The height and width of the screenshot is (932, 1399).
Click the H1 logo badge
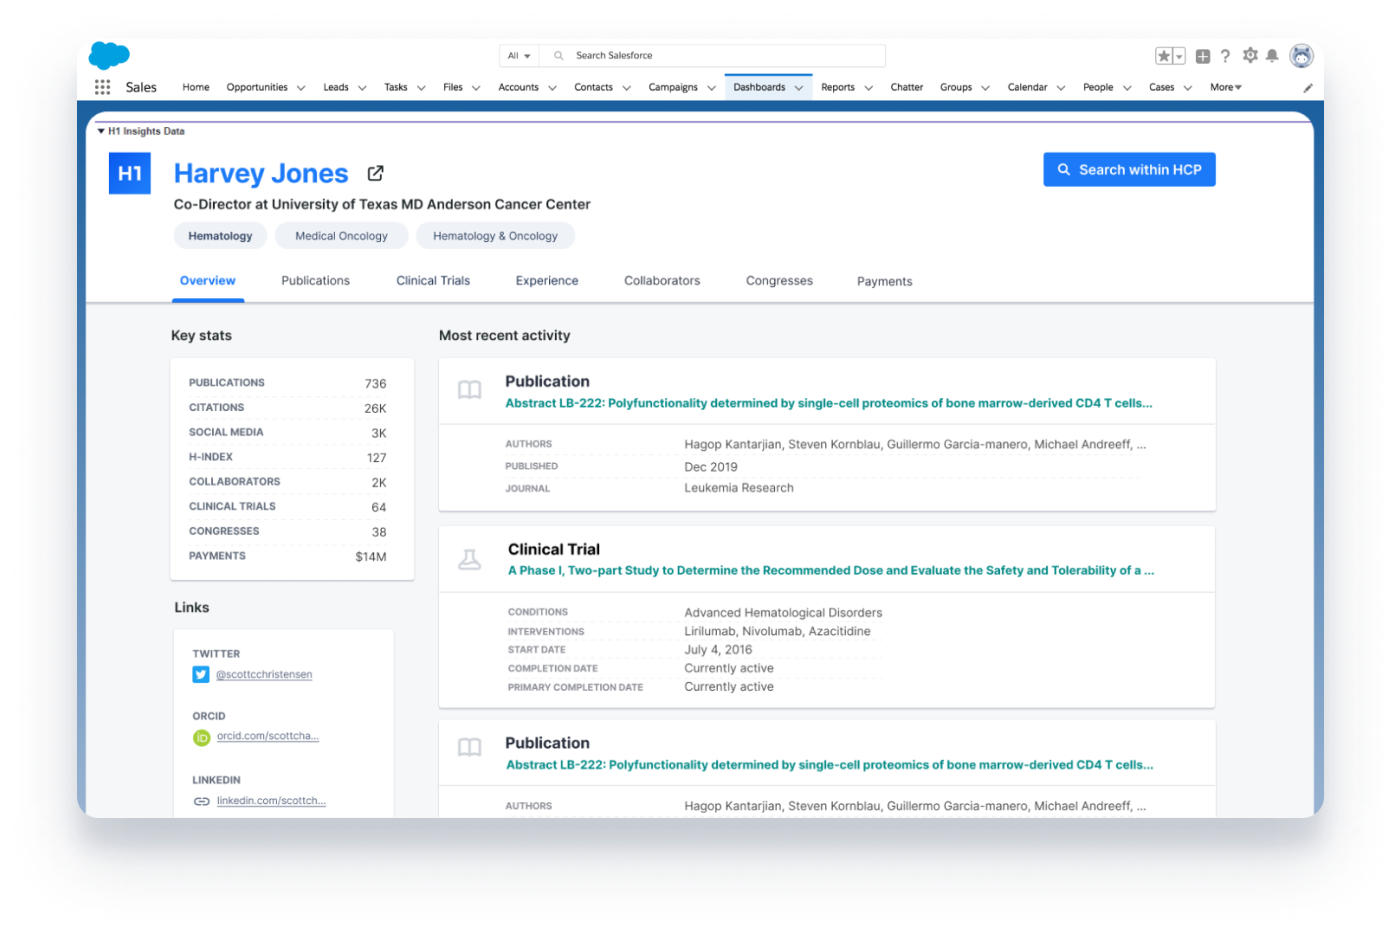[130, 173]
